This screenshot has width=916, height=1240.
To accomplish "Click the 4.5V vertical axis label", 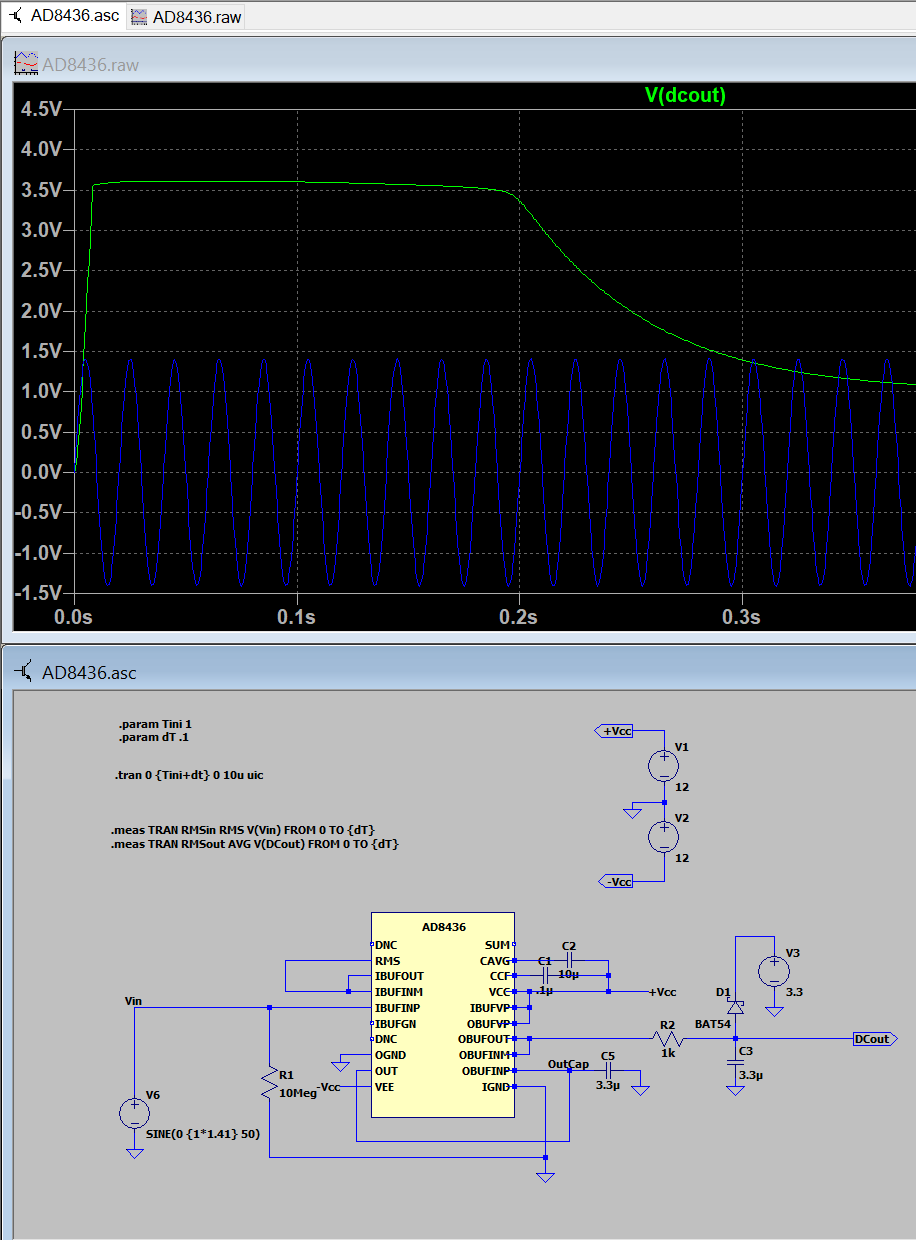I will point(41,108).
